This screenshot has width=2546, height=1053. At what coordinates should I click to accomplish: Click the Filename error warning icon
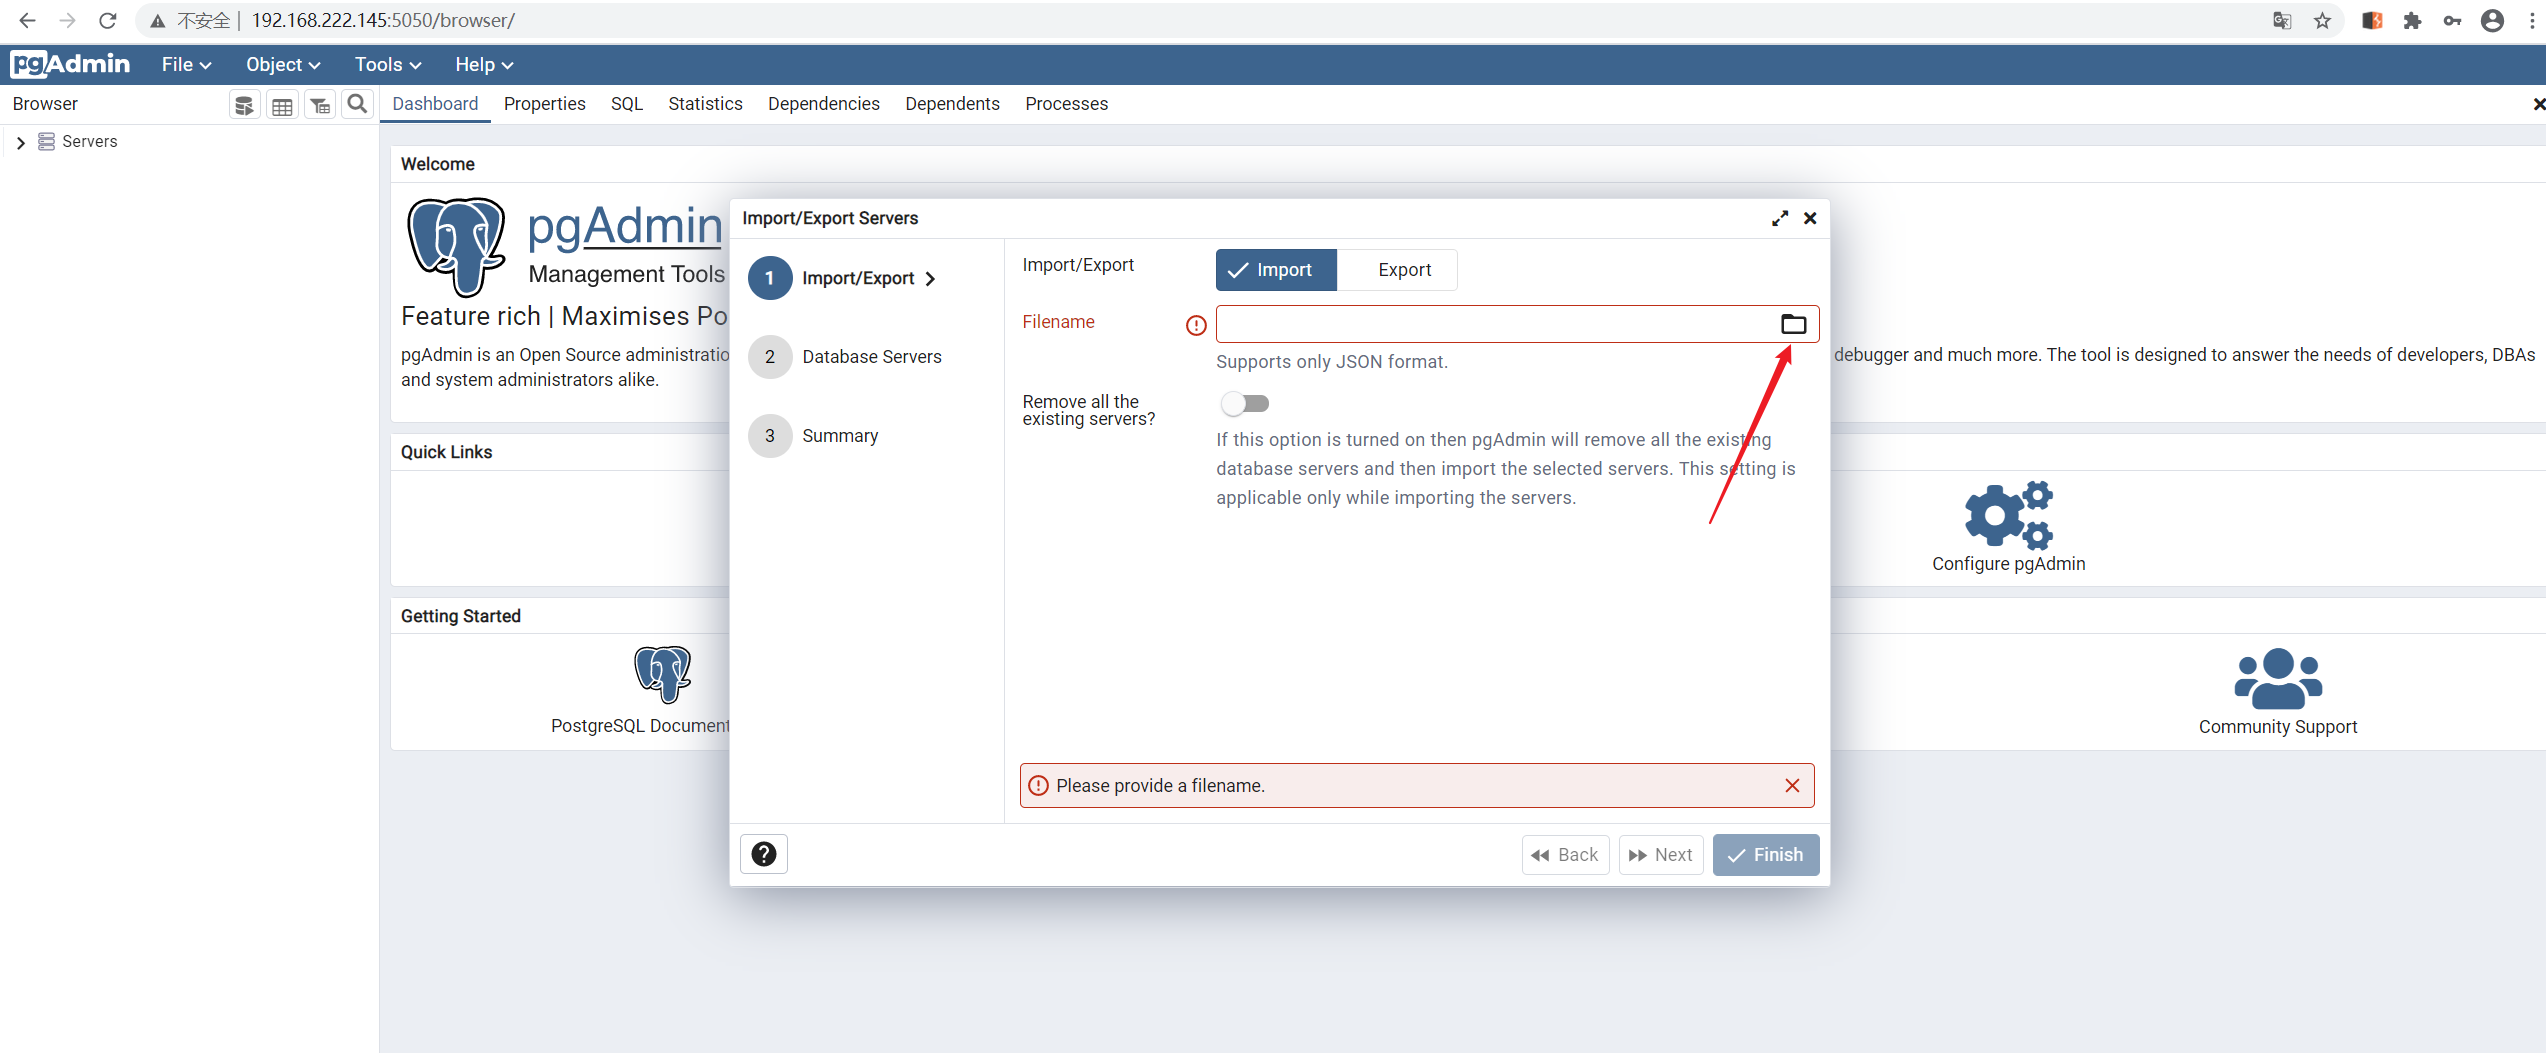point(1195,325)
